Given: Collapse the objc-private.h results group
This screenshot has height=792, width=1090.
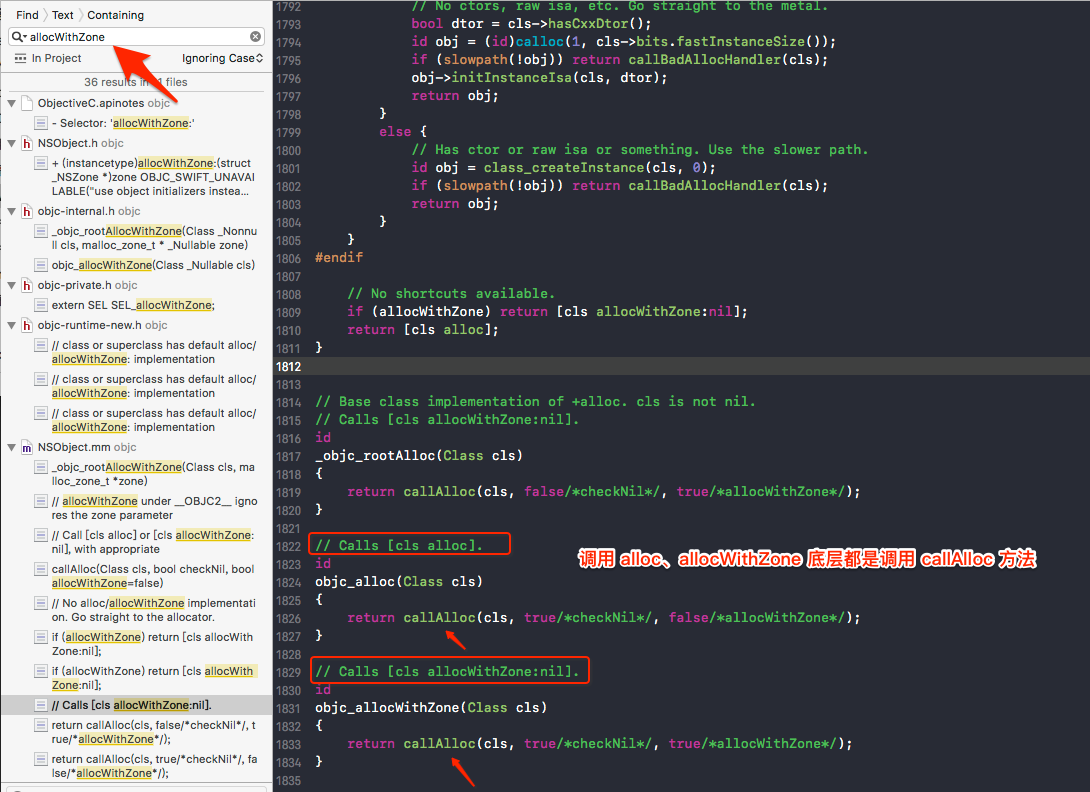Looking at the screenshot, I should [12, 285].
